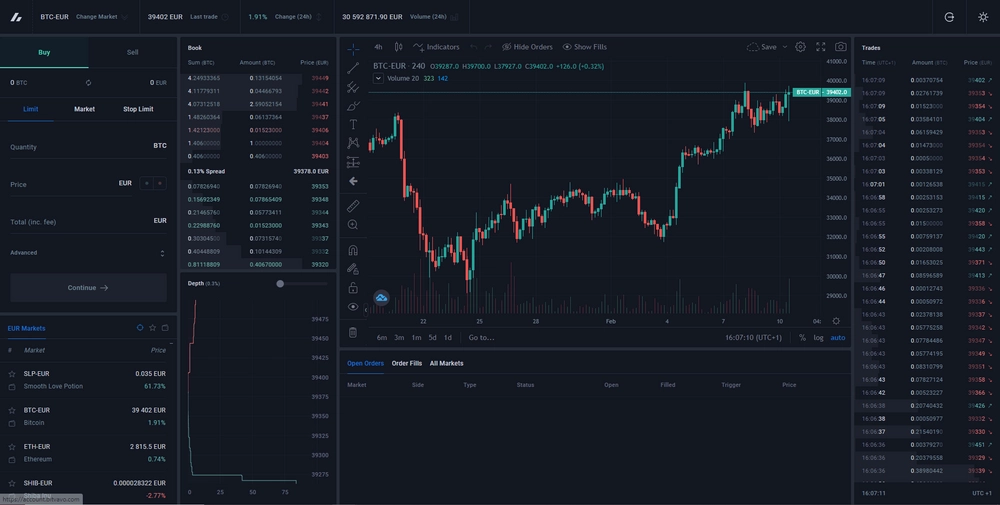Open the BTC-EUR Bitcoin market row

[x=88, y=416]
